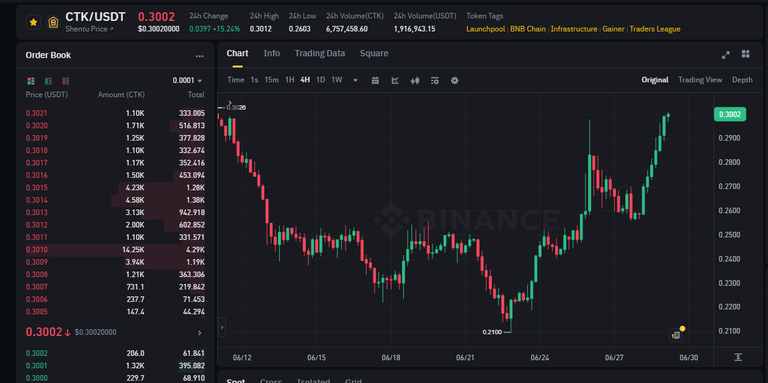Show only sell orders in order book
768x383 pixels.
(x=66, y=81)
